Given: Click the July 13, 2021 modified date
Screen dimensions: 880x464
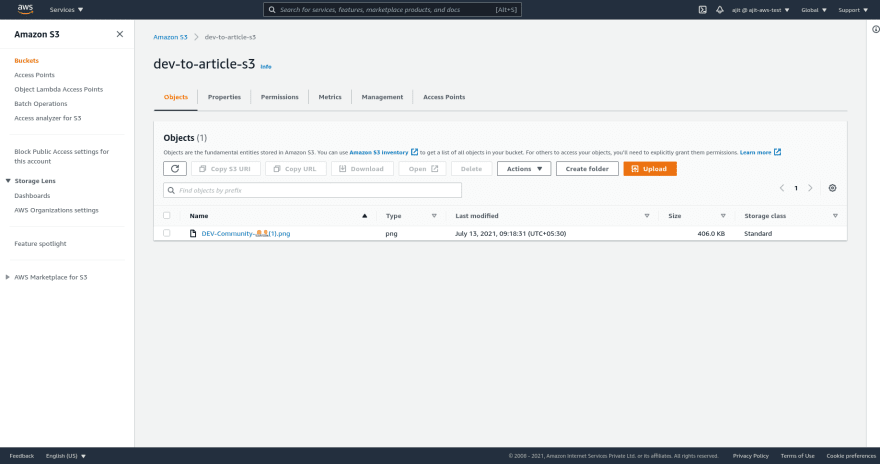Looking at the screenshot, I should (x=510, y=233).
